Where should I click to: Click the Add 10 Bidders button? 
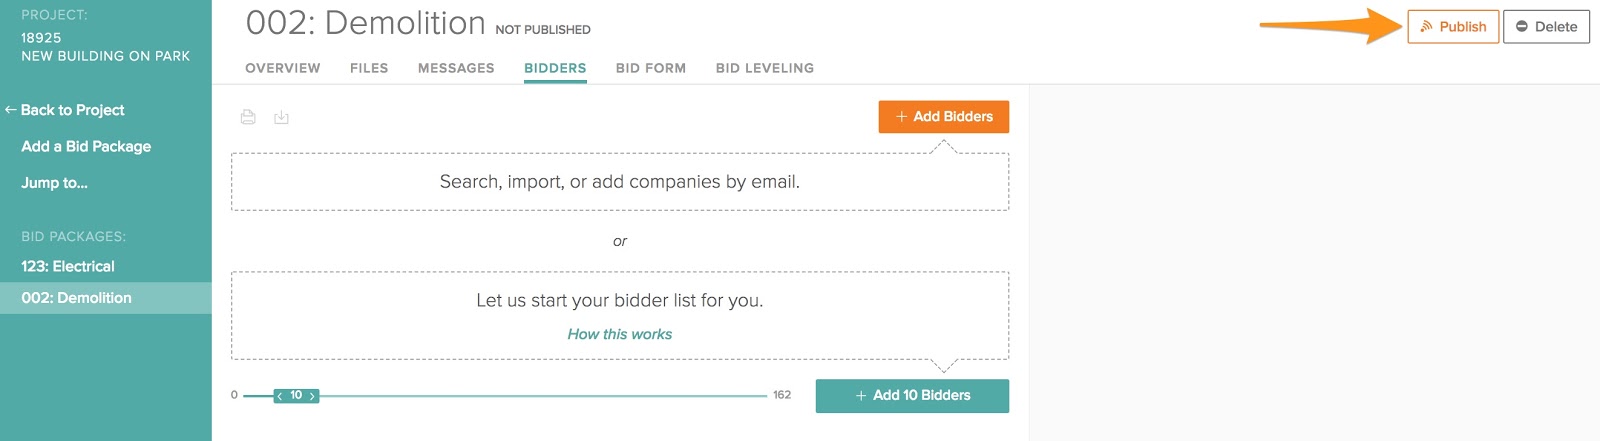click(x=912, y=396)
